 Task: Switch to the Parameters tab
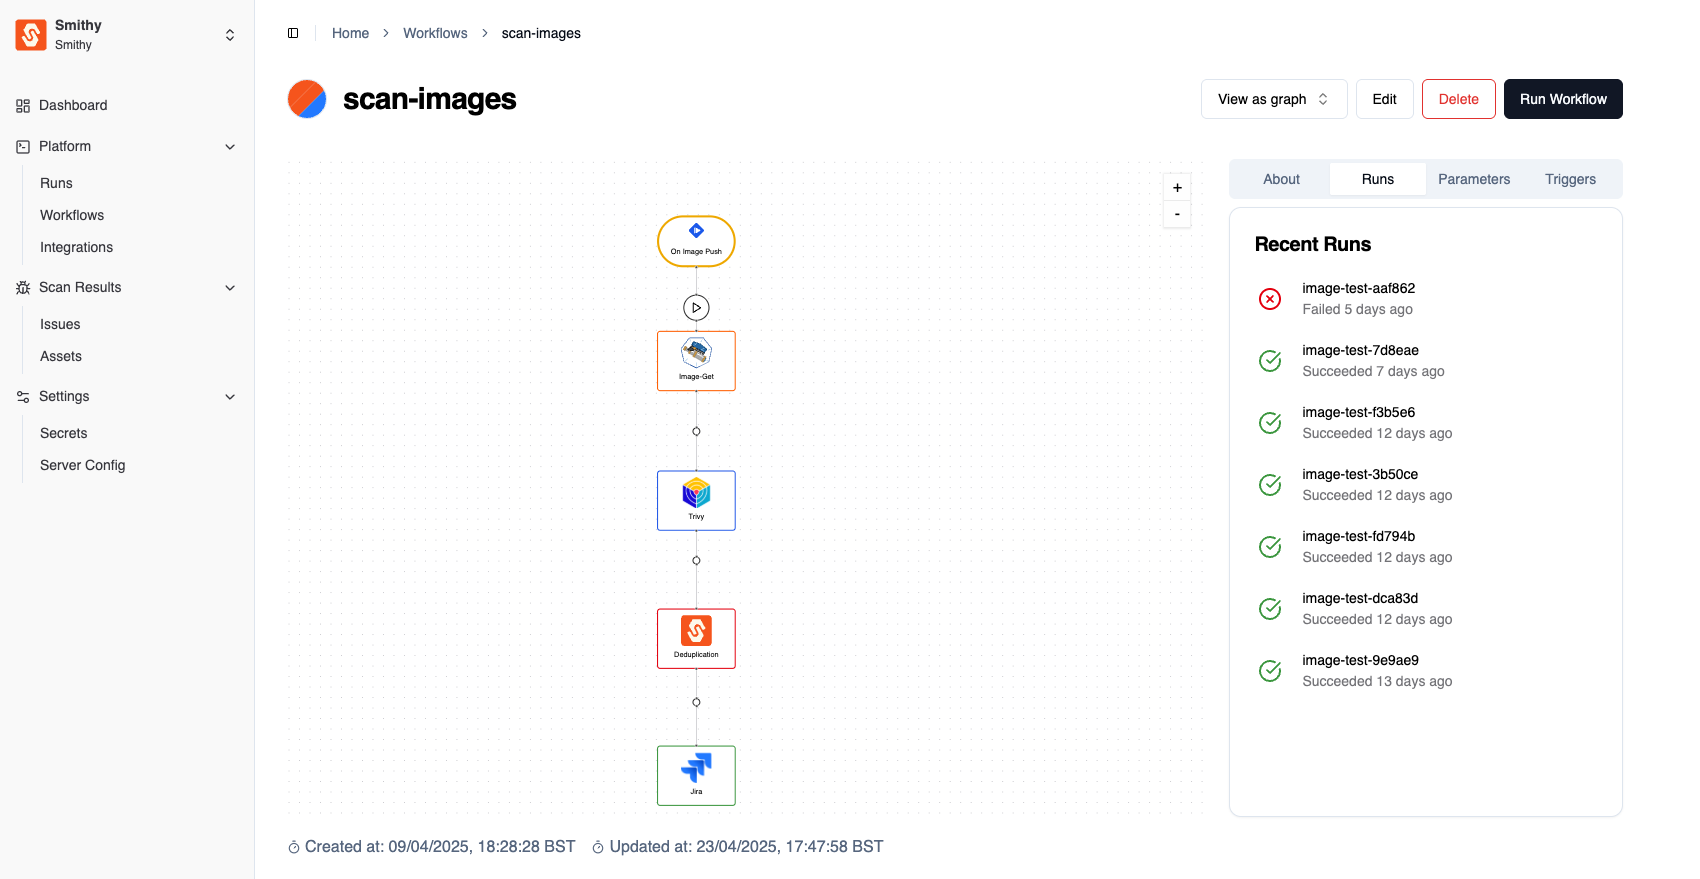pos(1473,179)
